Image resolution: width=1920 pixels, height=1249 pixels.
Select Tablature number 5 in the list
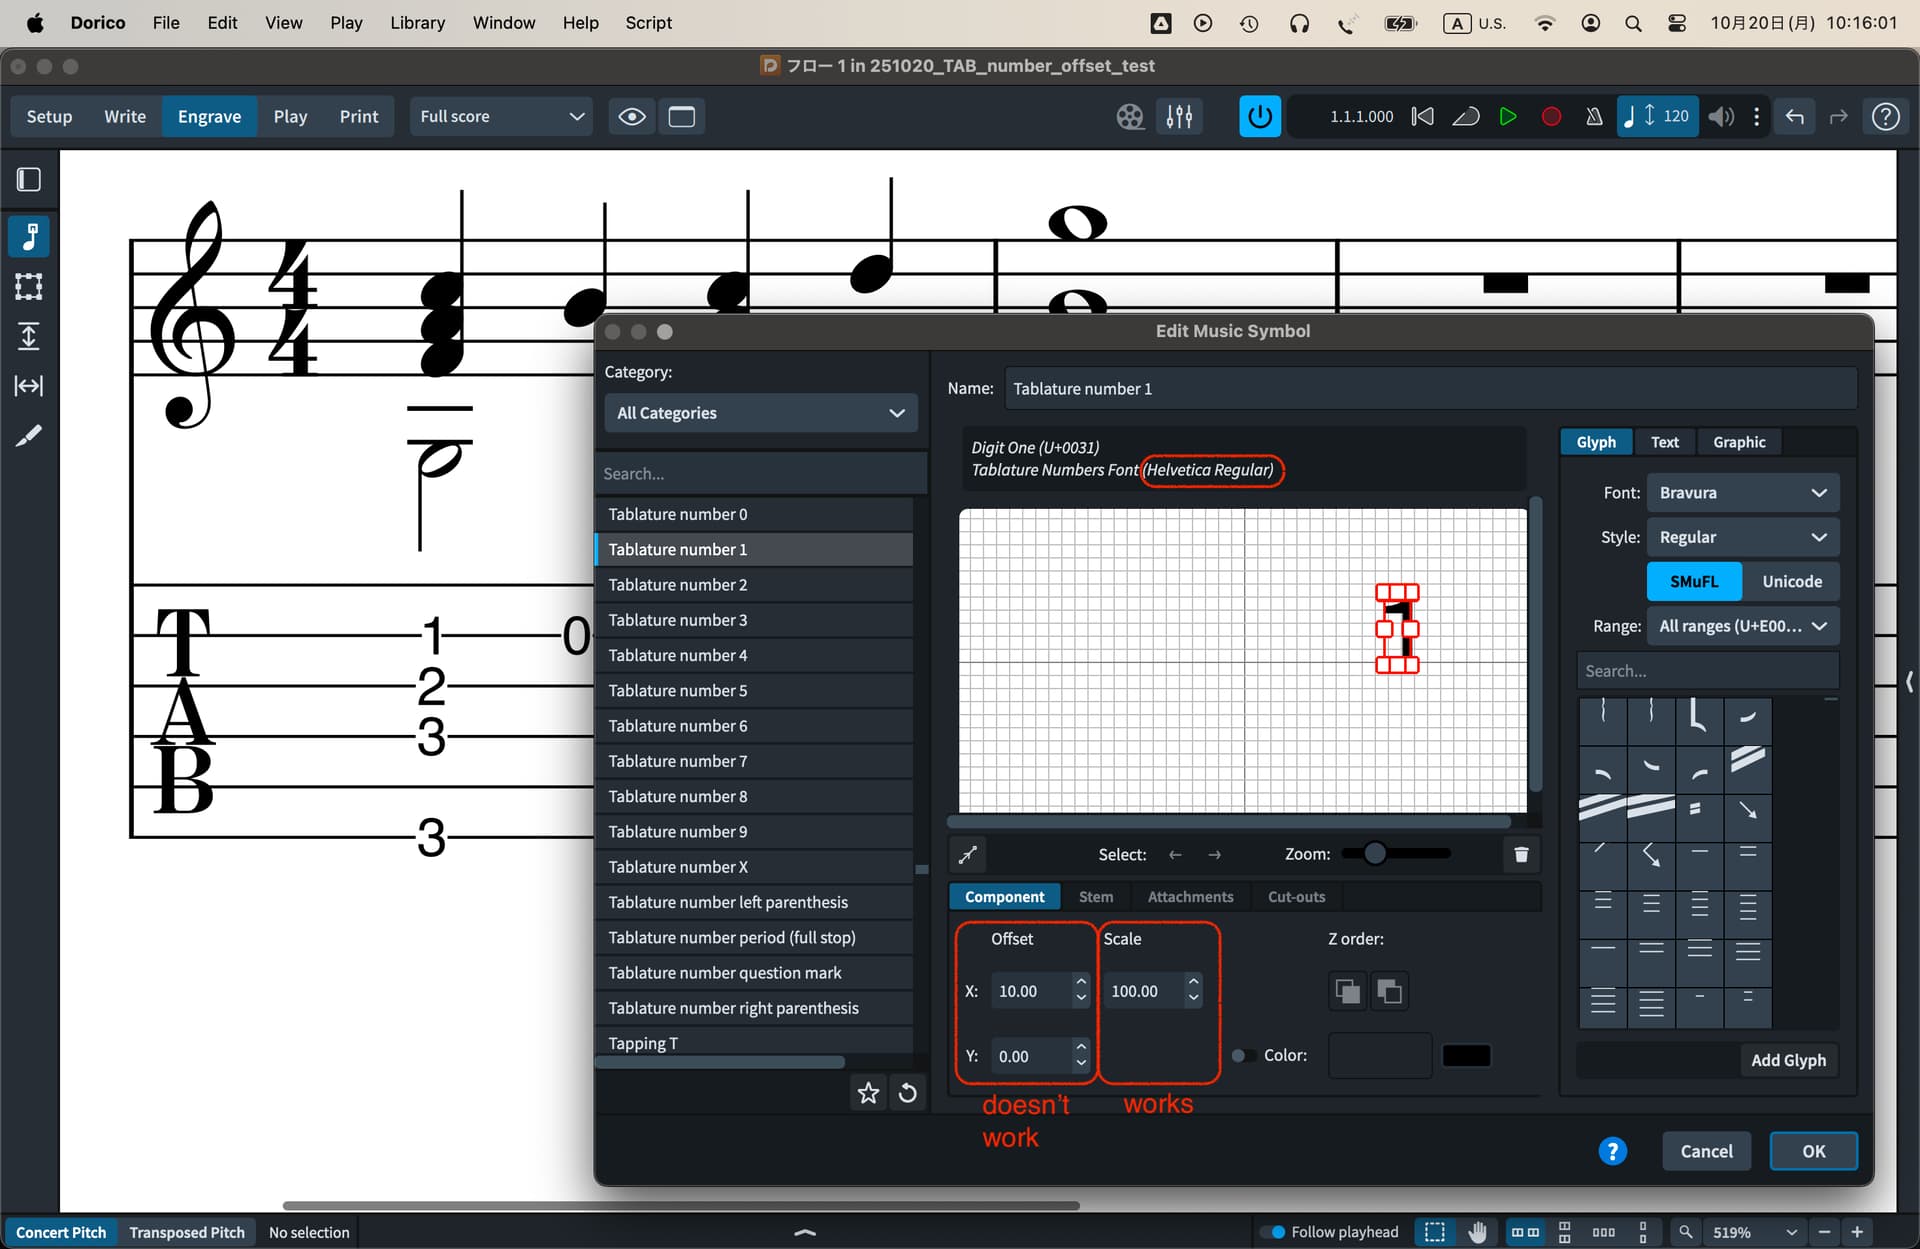[678, 691]
